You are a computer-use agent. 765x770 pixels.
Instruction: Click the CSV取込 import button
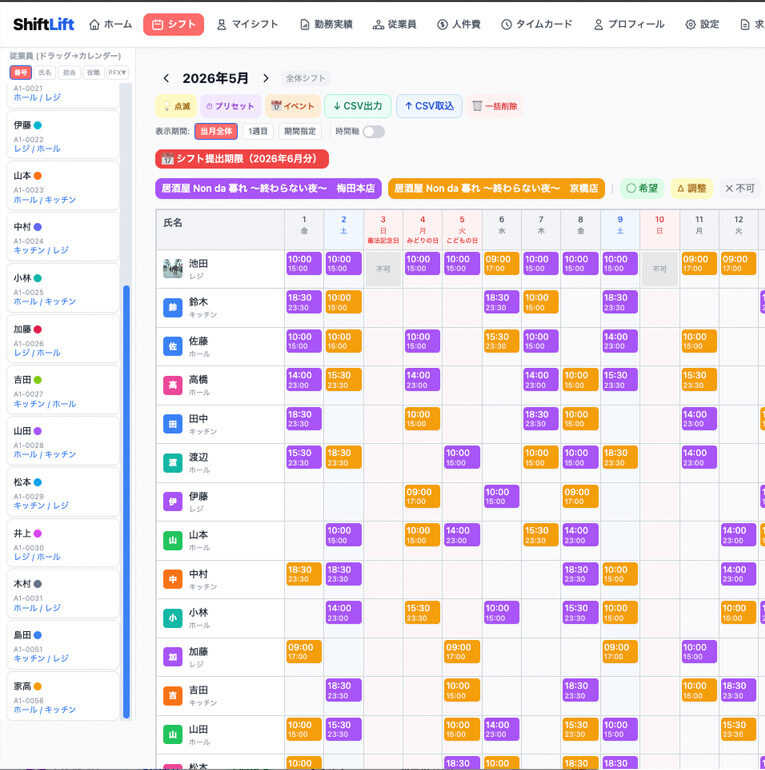point(429,106)
